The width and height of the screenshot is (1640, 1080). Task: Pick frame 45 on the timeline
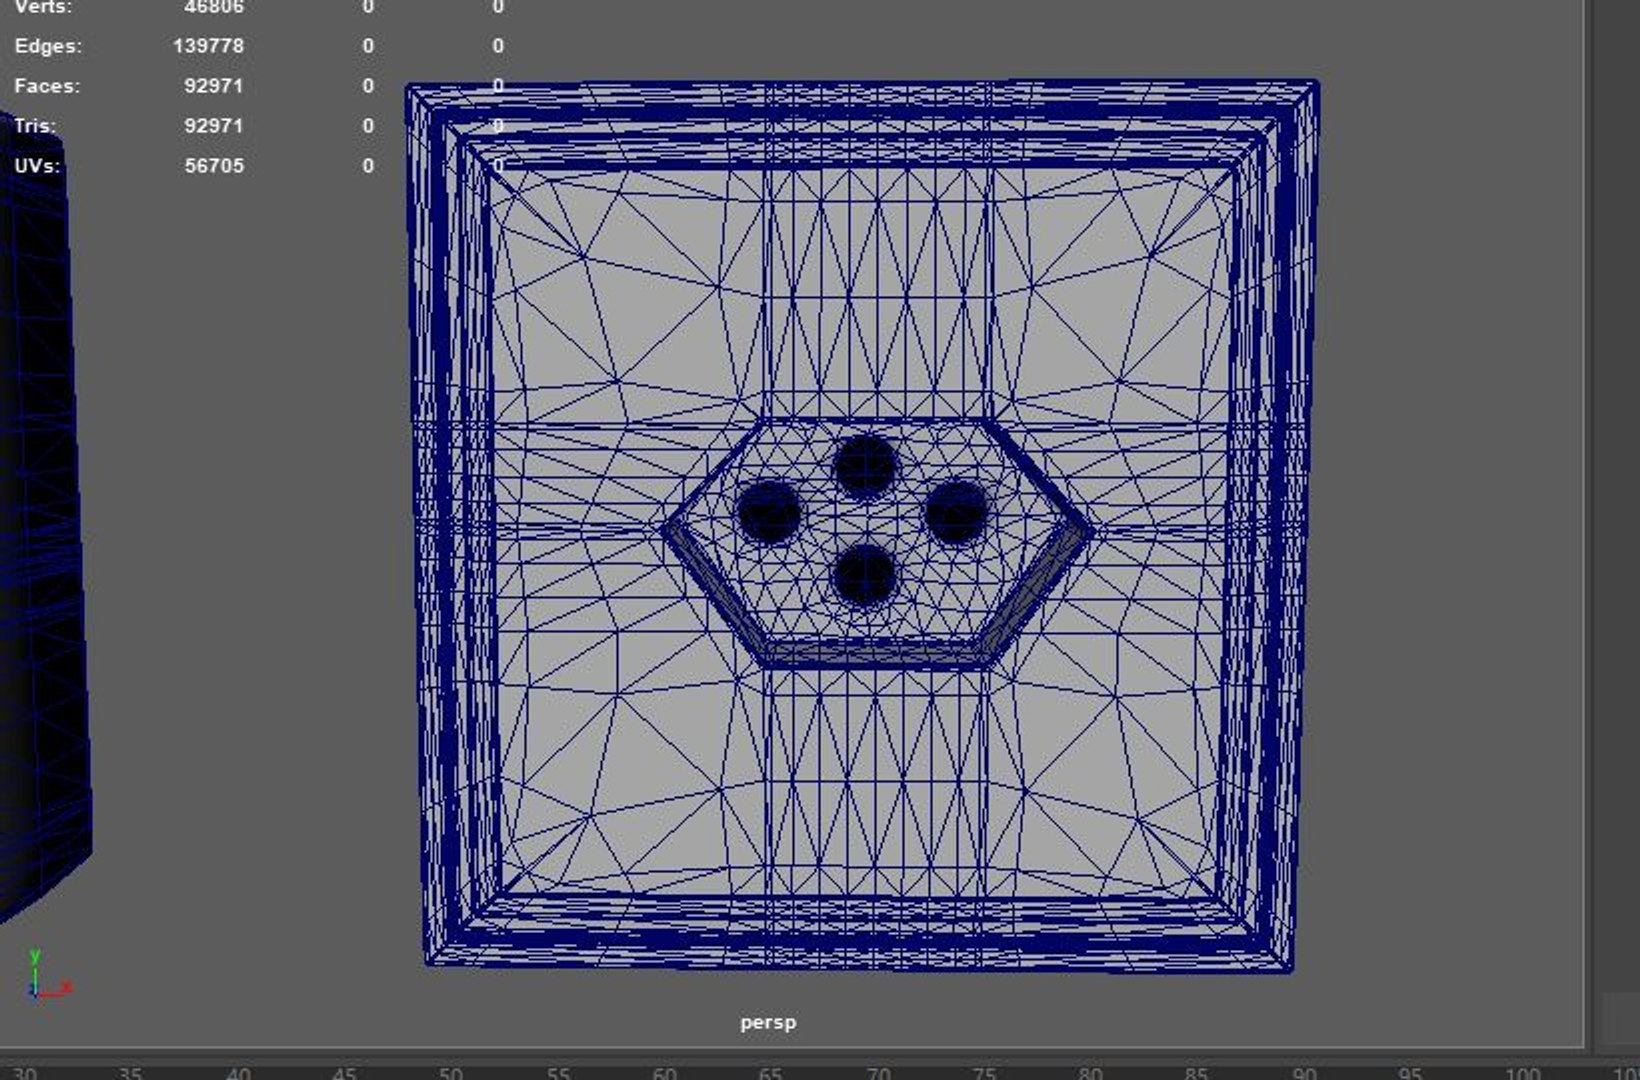click(x=344, y=1074)
